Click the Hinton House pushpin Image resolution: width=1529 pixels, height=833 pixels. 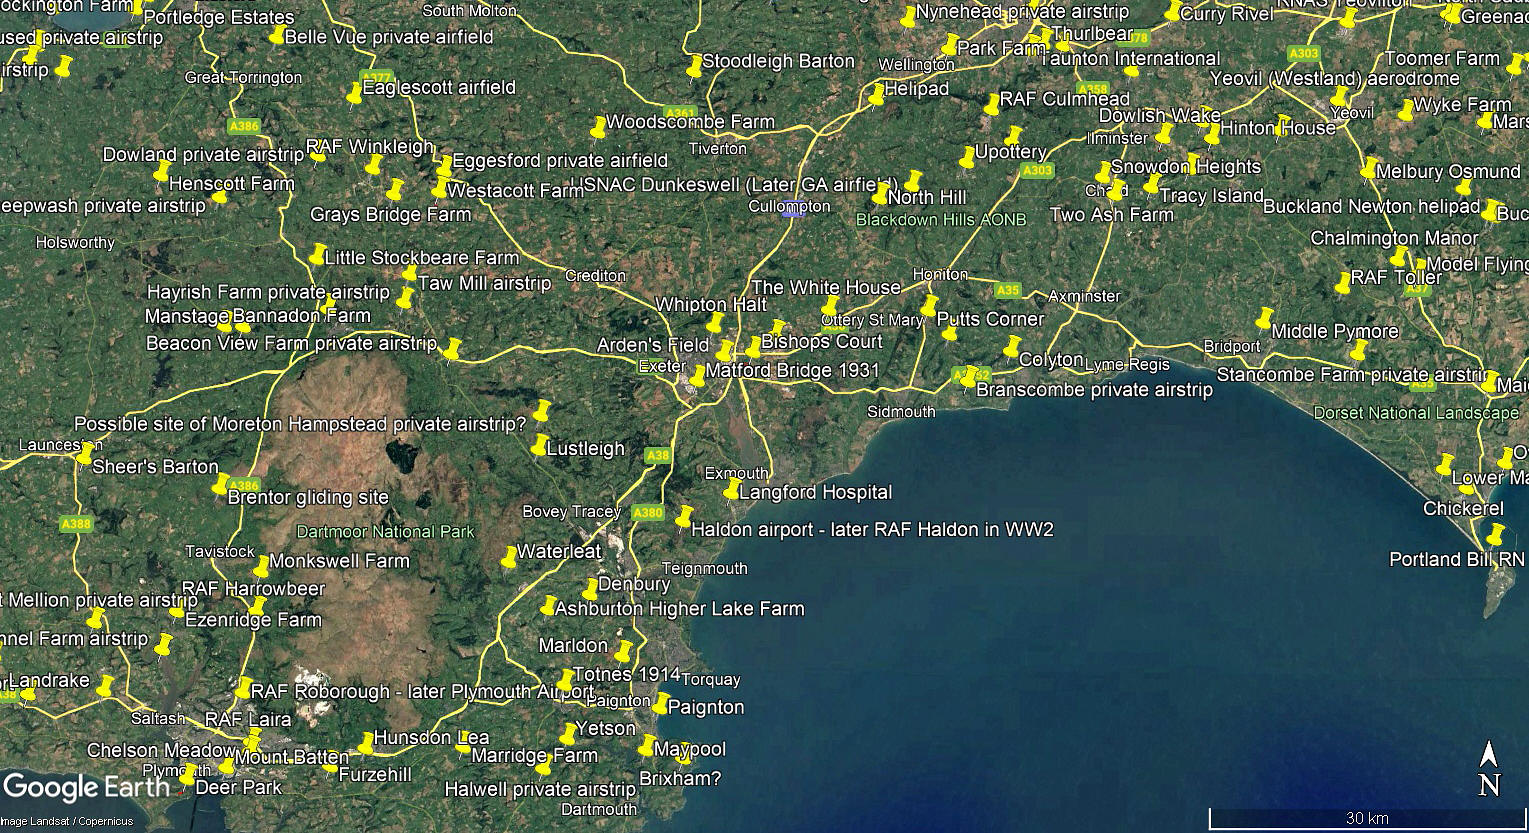point(1213,134)
